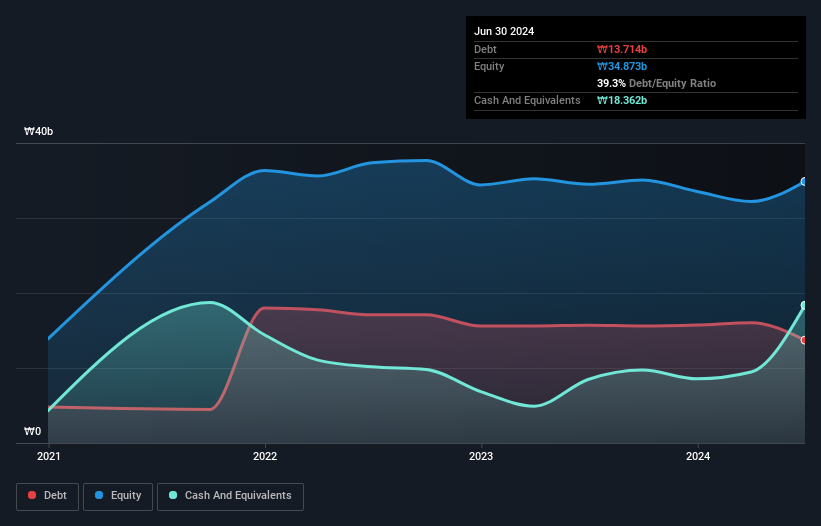Click the Debt label in tooltip
Viewport: 821px width, 526px height.
pos(485,49)
